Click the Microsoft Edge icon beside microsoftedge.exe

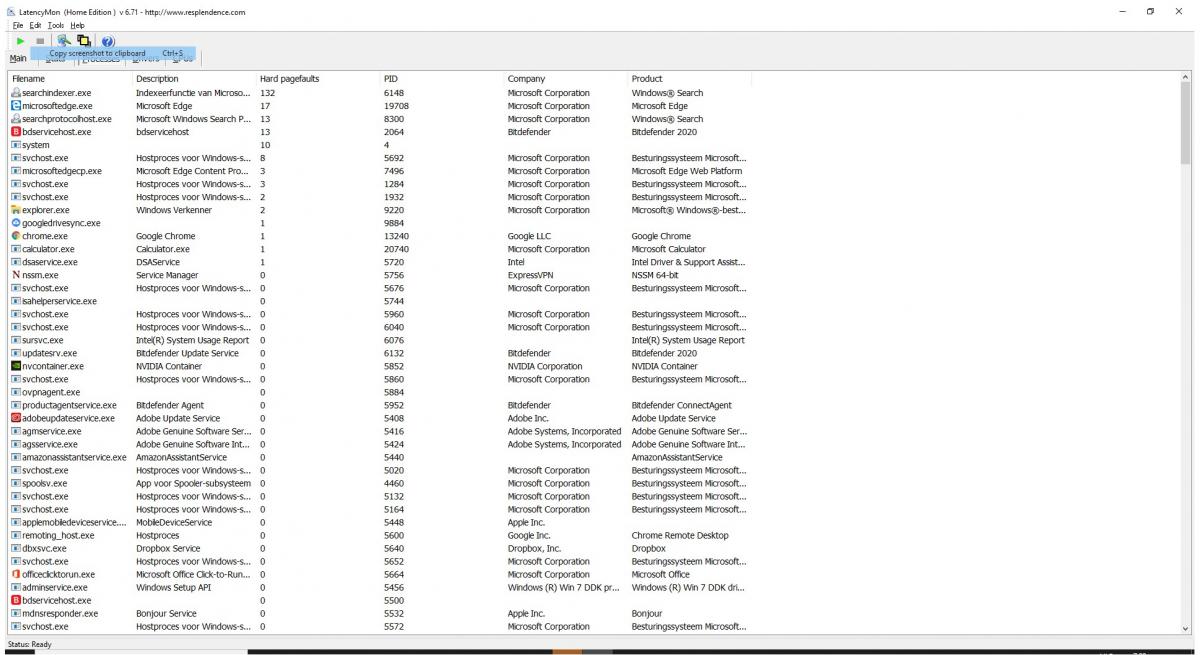[16, 106]
